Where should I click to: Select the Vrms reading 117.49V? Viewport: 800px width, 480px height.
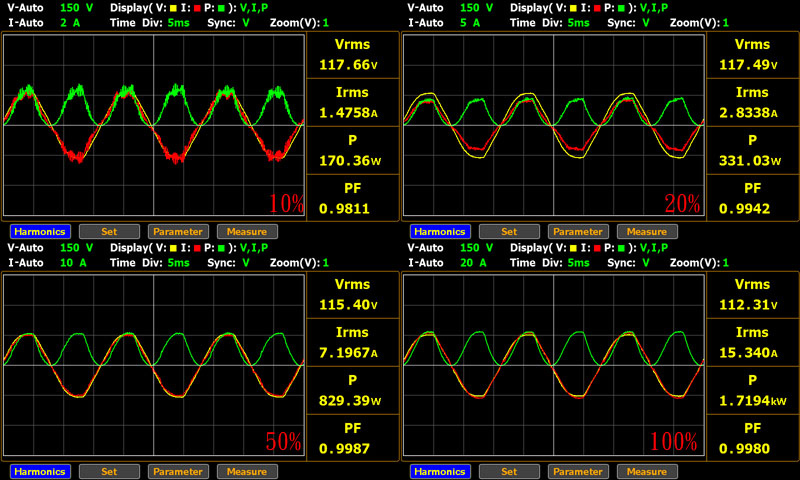(x=748, y=65)
